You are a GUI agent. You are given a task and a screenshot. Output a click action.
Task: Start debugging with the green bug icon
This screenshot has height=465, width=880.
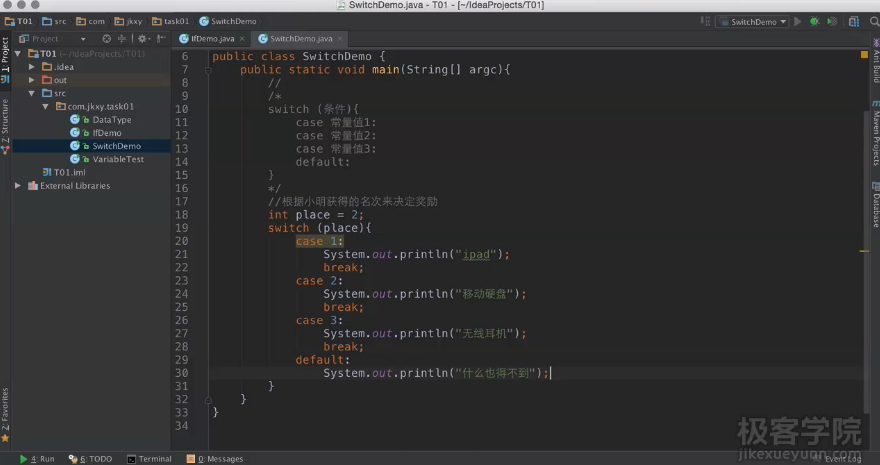tap(814, 21)
